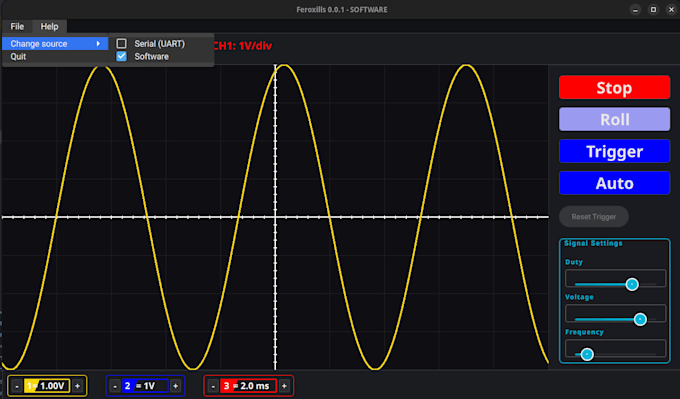Select Quit from the File menu
680x399 pixels.
(x=18, y=56)
